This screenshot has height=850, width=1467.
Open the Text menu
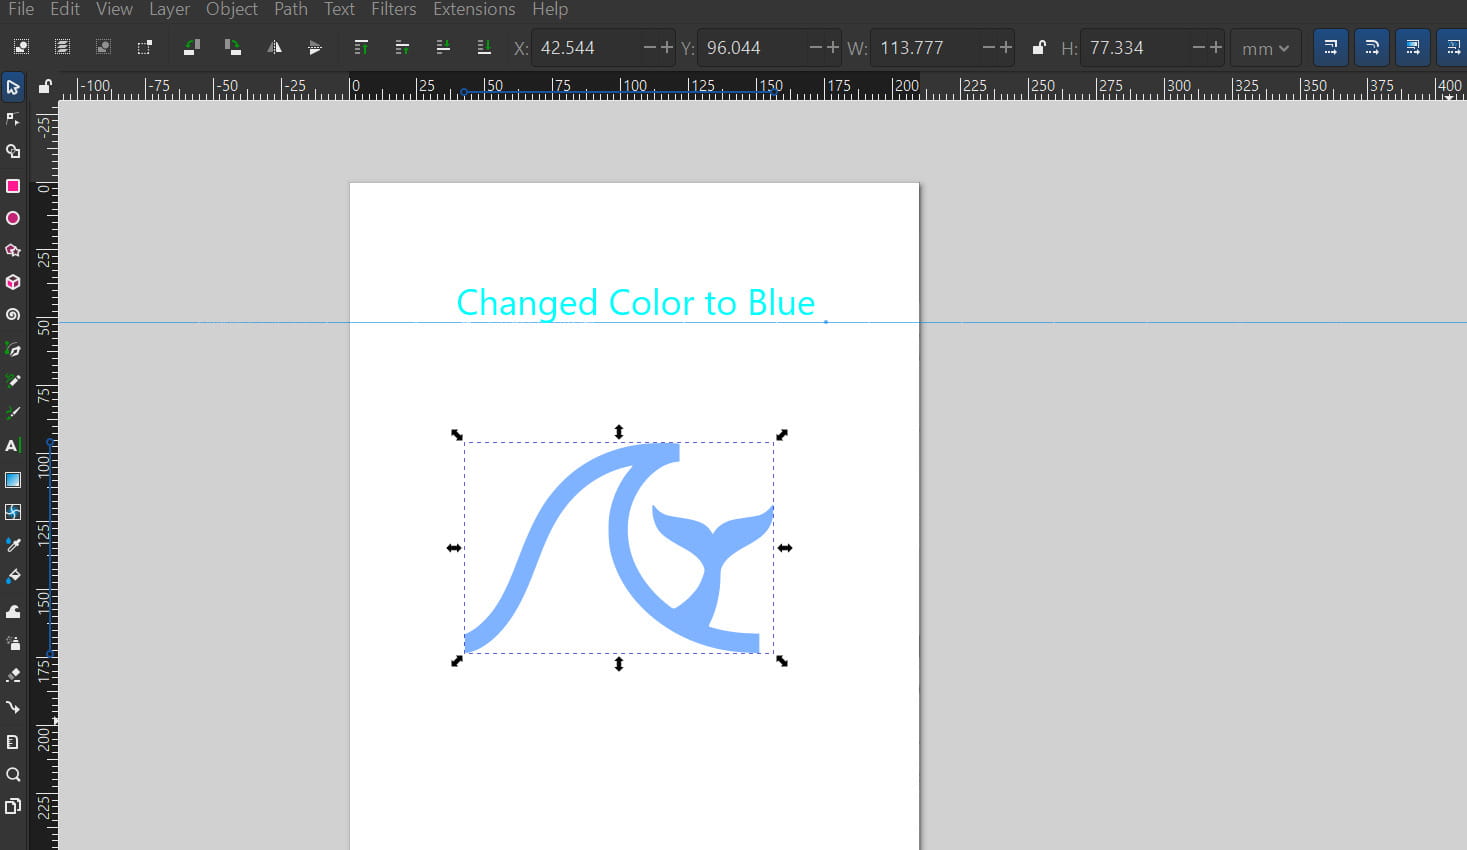coord(339,9)
